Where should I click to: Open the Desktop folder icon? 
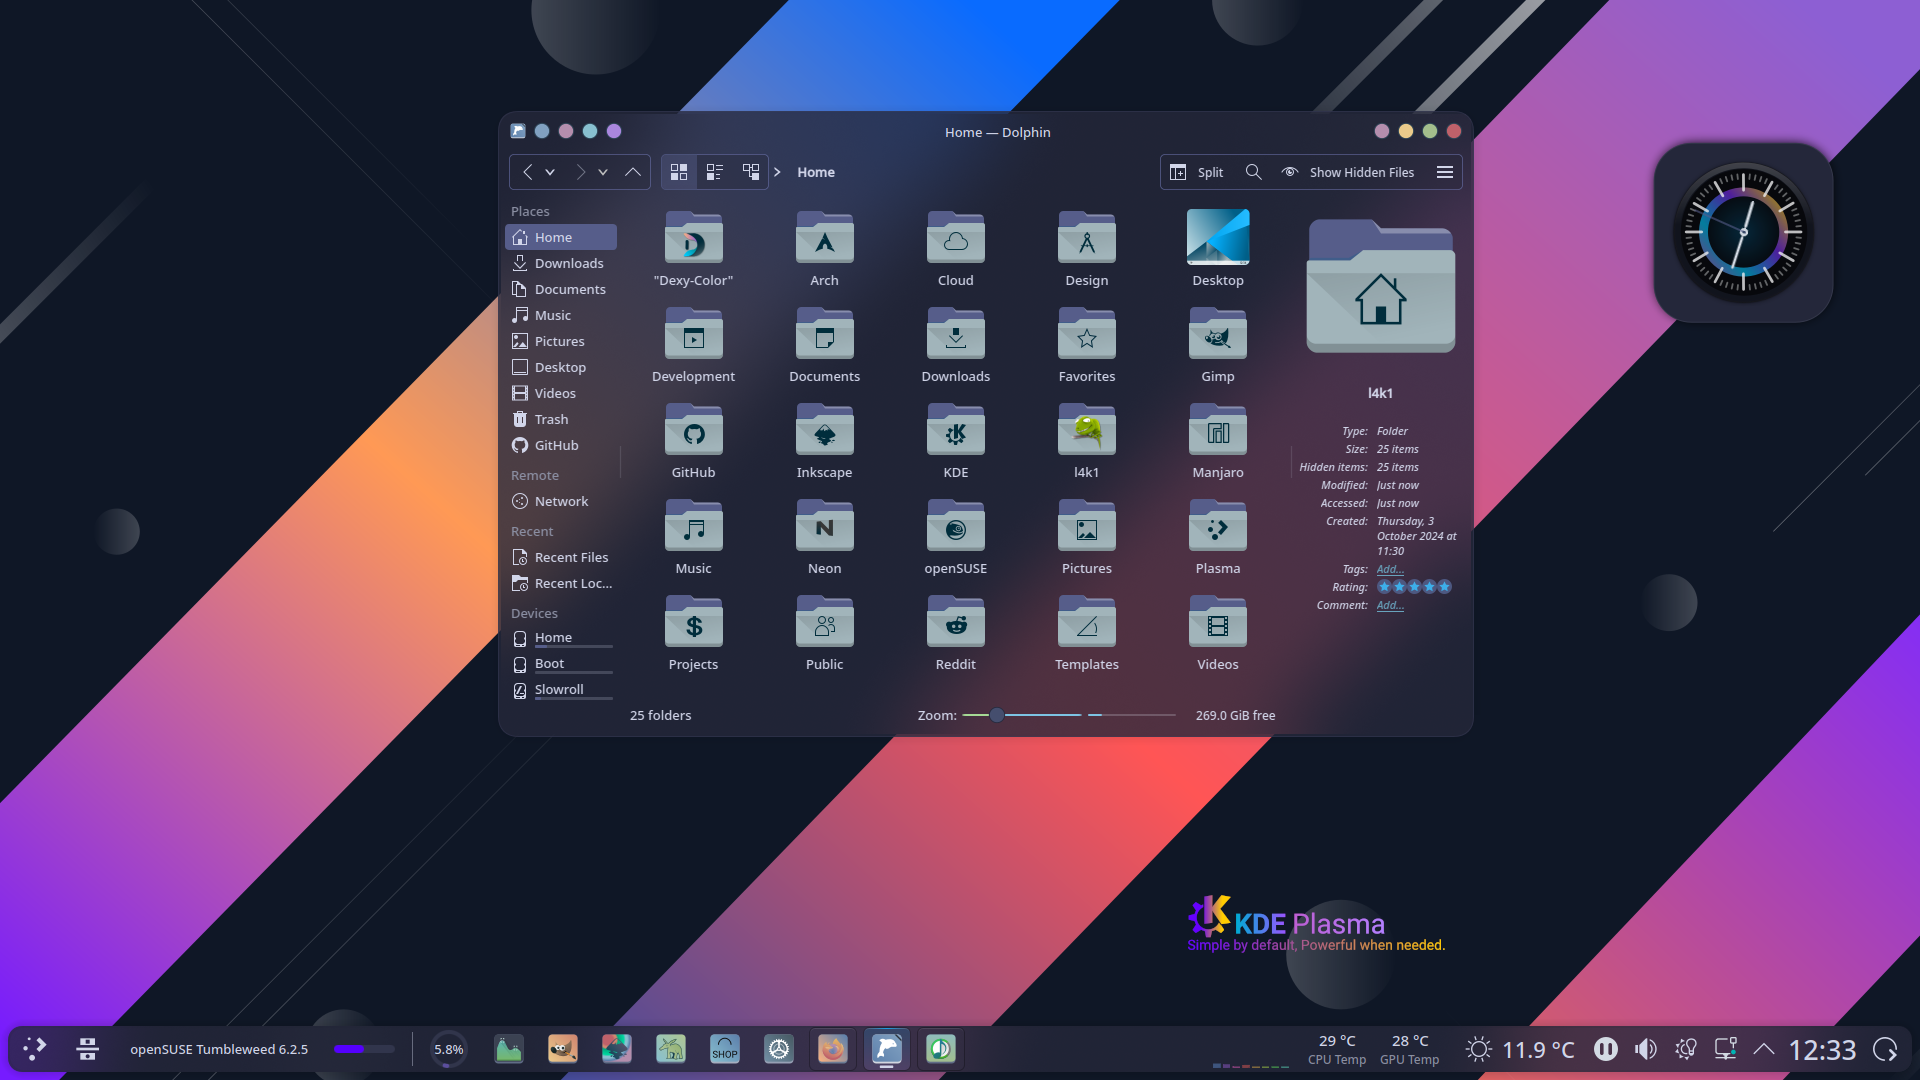point(1217,248)
